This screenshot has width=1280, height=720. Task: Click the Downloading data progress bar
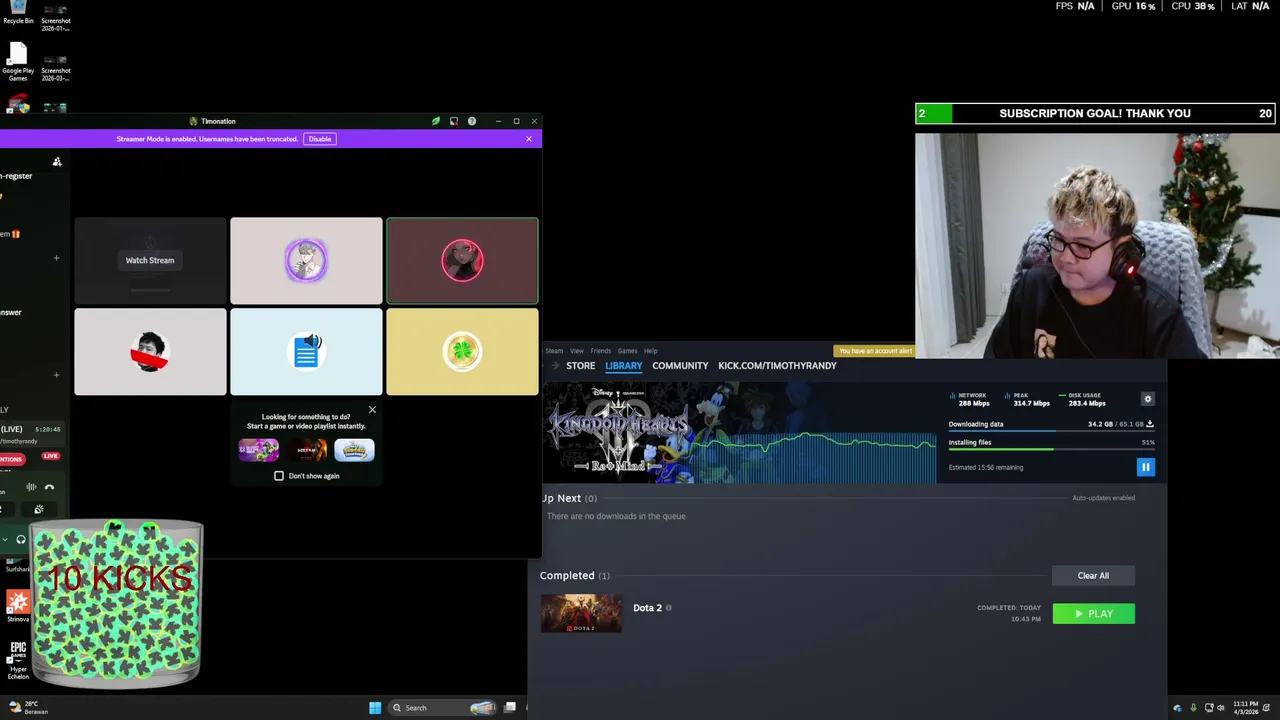pyautogui.click(x=1051, y=431)
